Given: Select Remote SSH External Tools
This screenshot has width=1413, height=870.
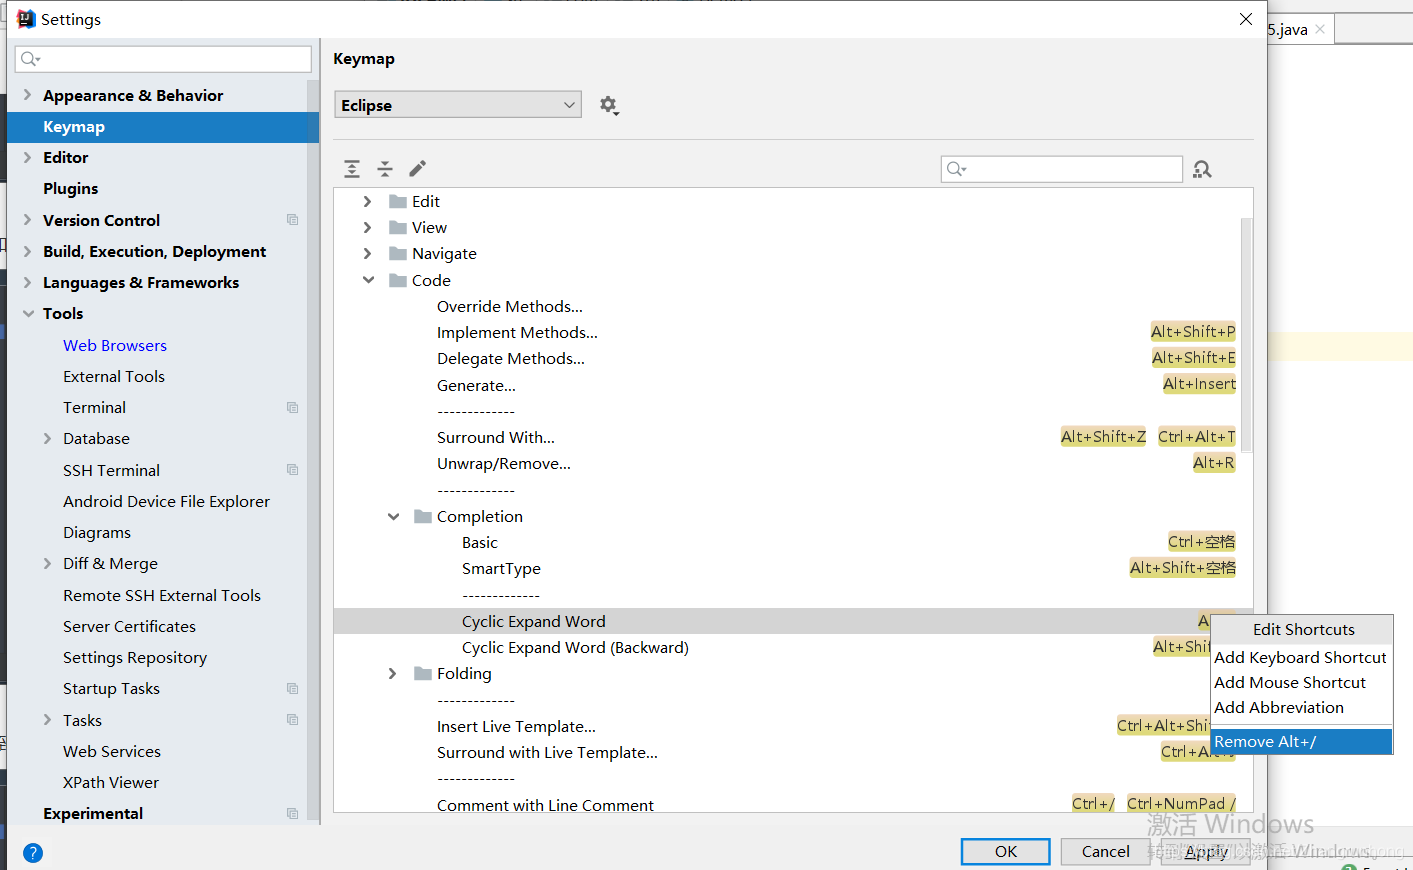Looking at the screenshot, I should [162, 595].
